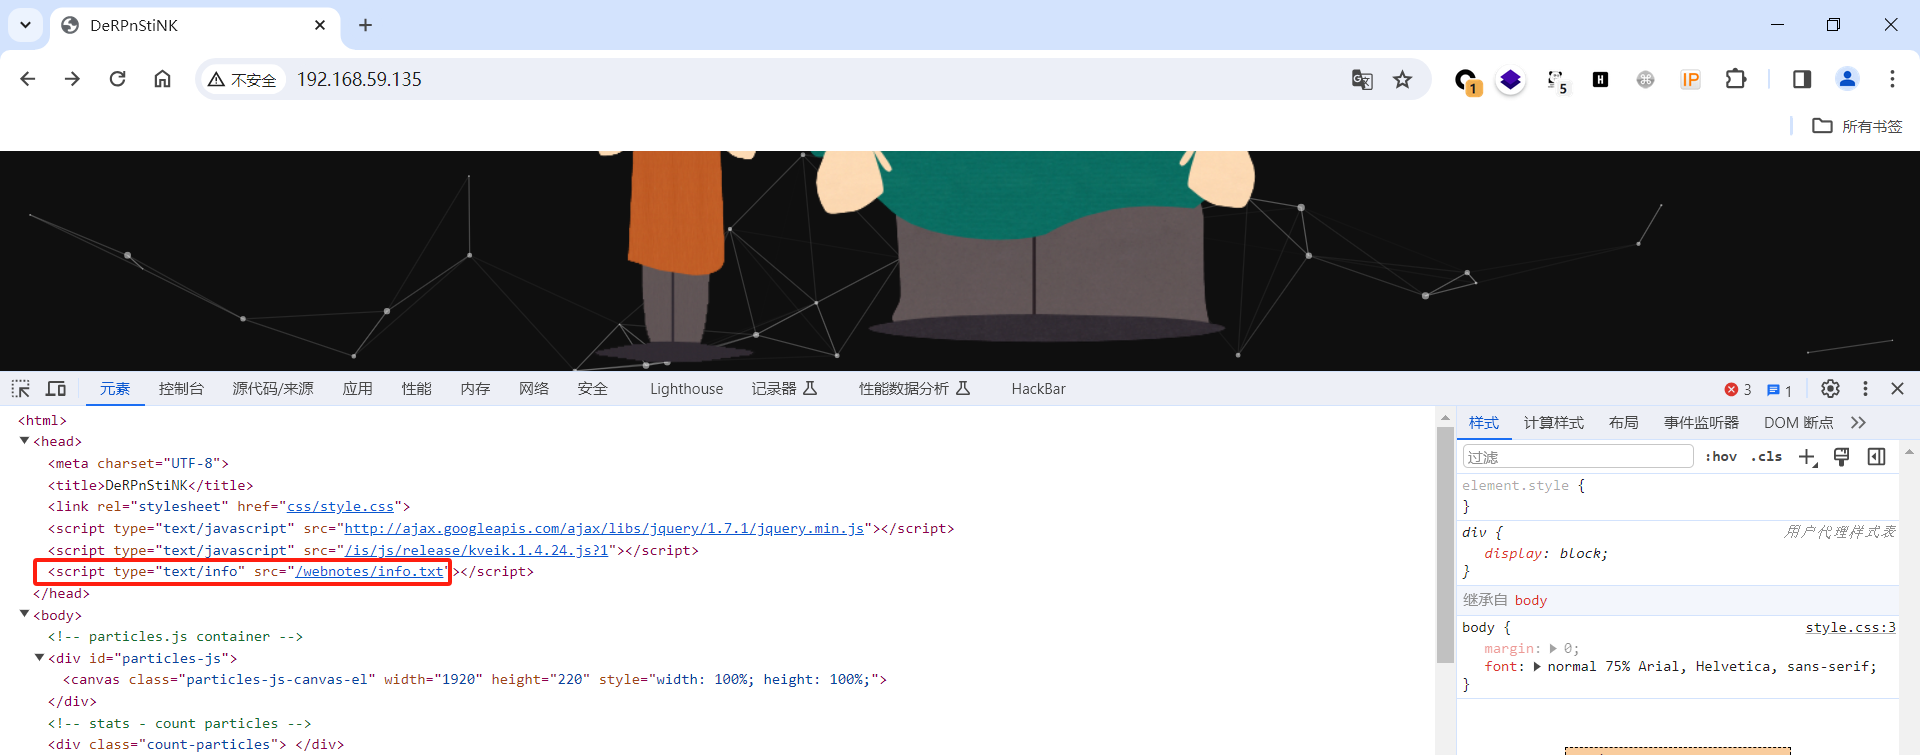Screen dimensions: 1920x755
Task: Open the purple diamond extension
Action: pos(1511,79)
